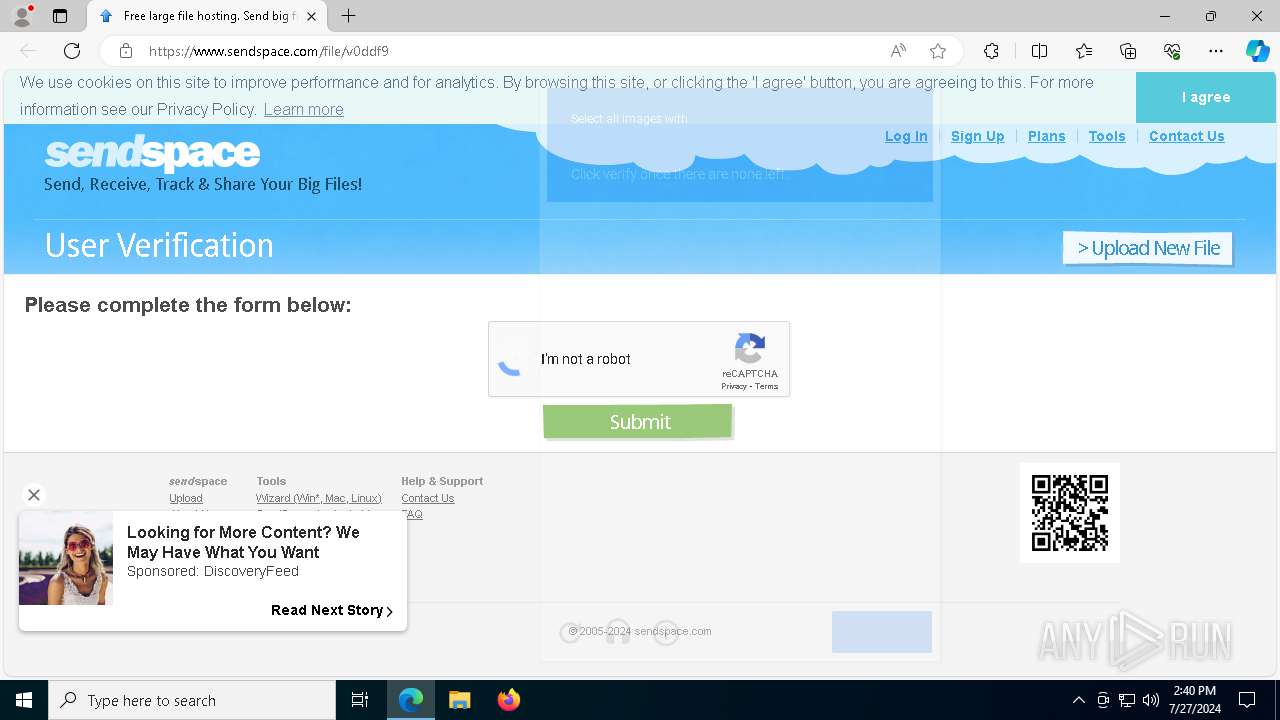Open File Explorer from taskbar
The width and height of the screenshot is (1280, 720).
pos(459,700)
